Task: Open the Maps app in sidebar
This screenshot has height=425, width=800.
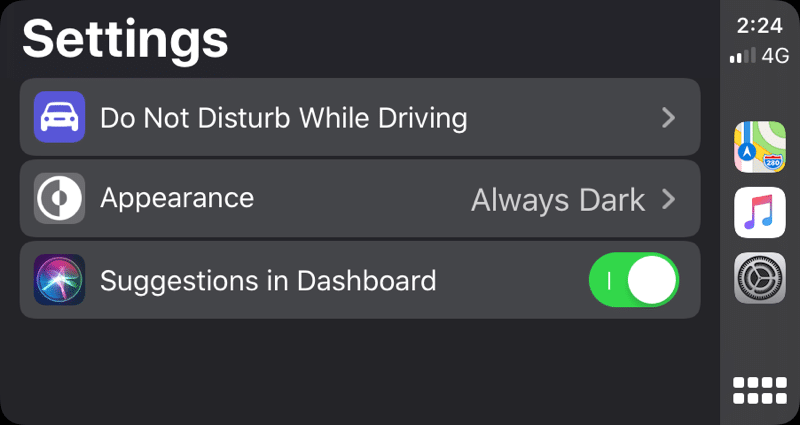Action: [760, 147]
